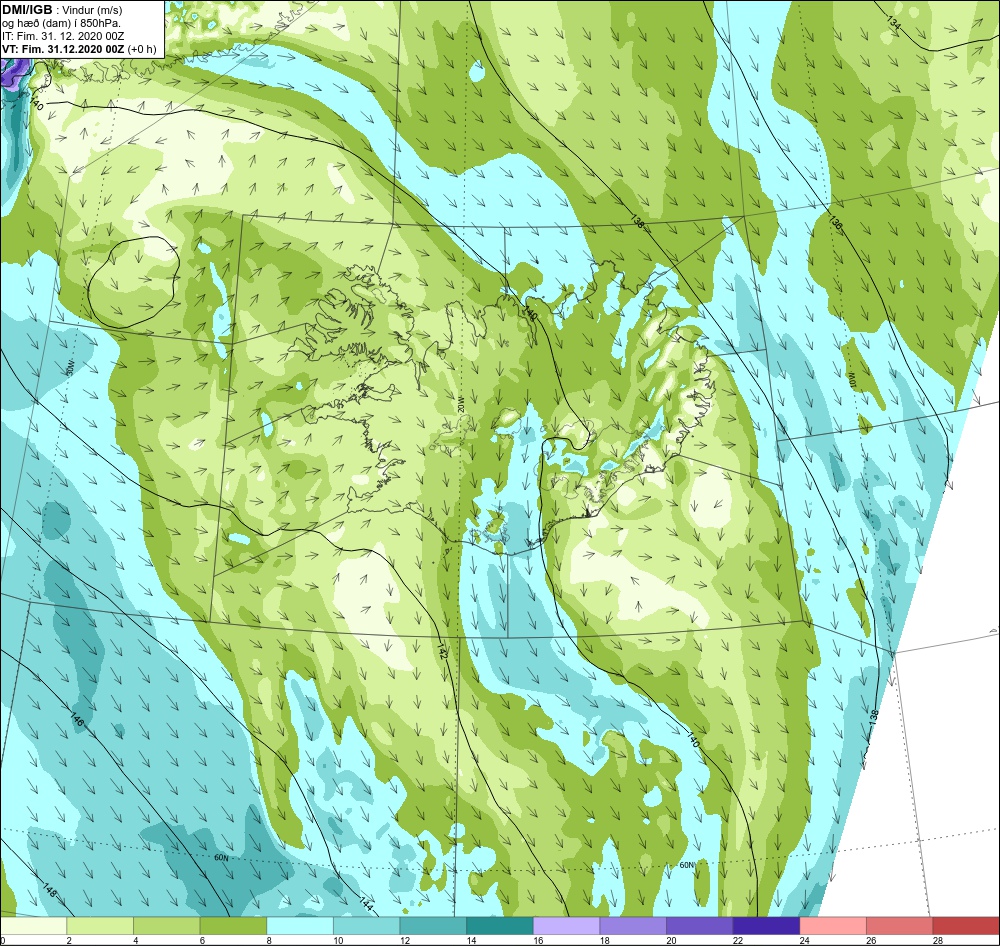The image size is (1000, 946).
Task: Pick the red above-28 m/s legend swatch
Action: click(x=966, y=925)
